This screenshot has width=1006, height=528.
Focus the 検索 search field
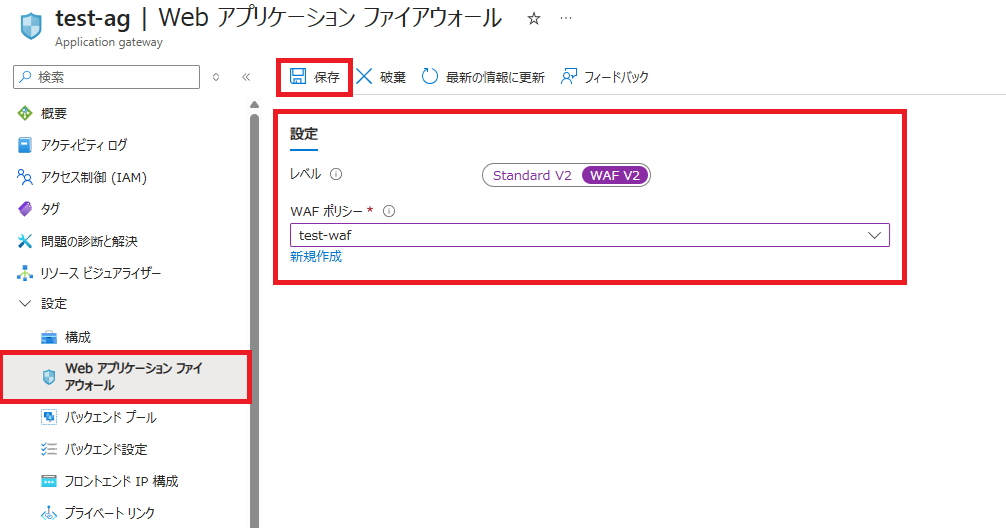click(107, 77)
